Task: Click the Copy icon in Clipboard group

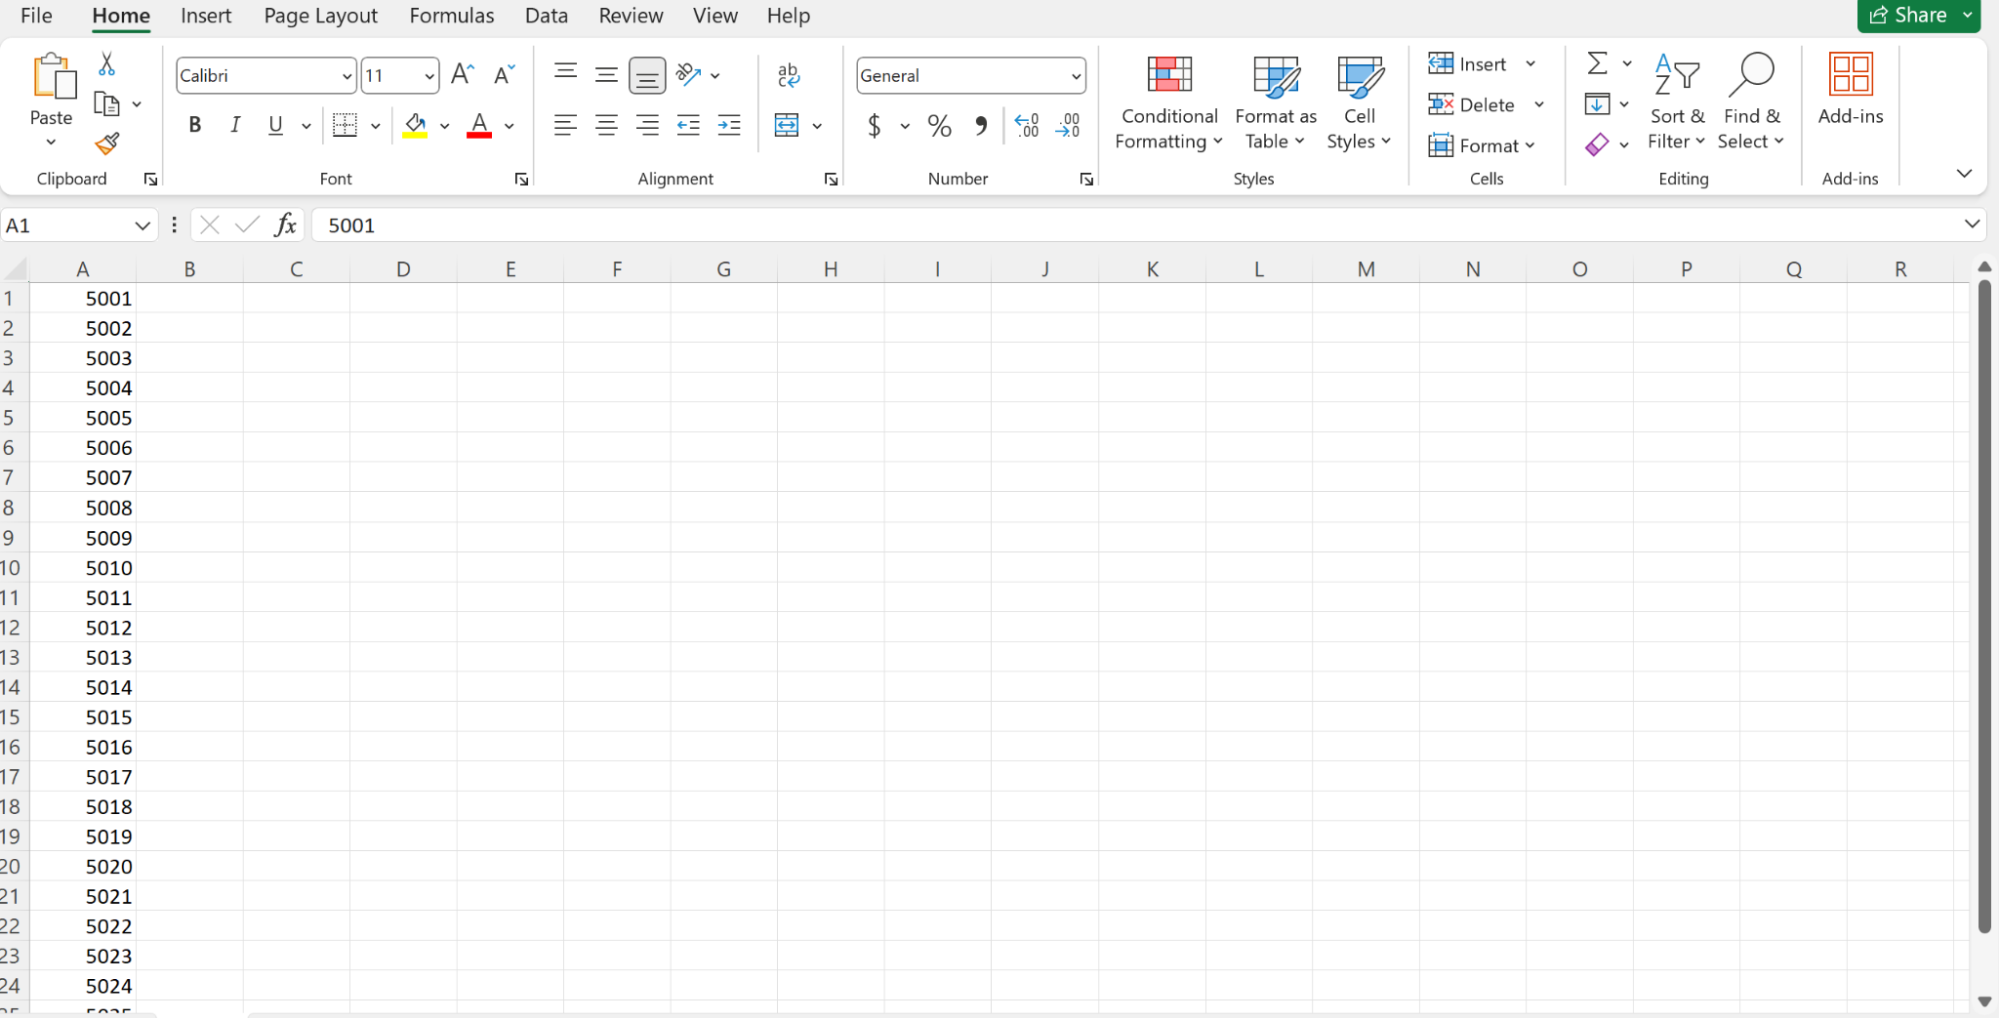Action: [106, 104]
